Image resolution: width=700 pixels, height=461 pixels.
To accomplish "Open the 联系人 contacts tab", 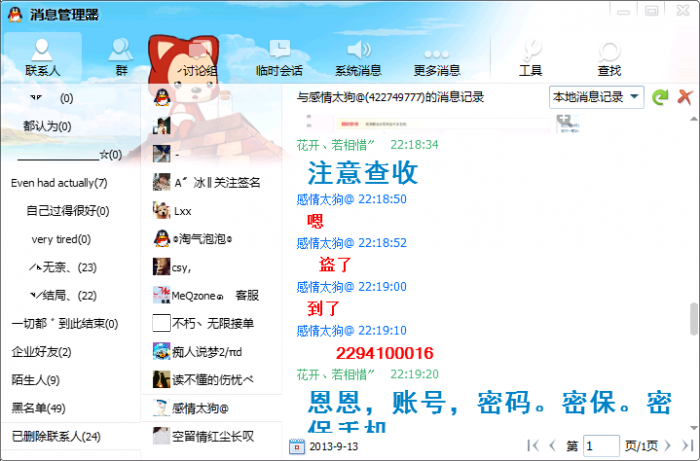I will pos(42,57).
